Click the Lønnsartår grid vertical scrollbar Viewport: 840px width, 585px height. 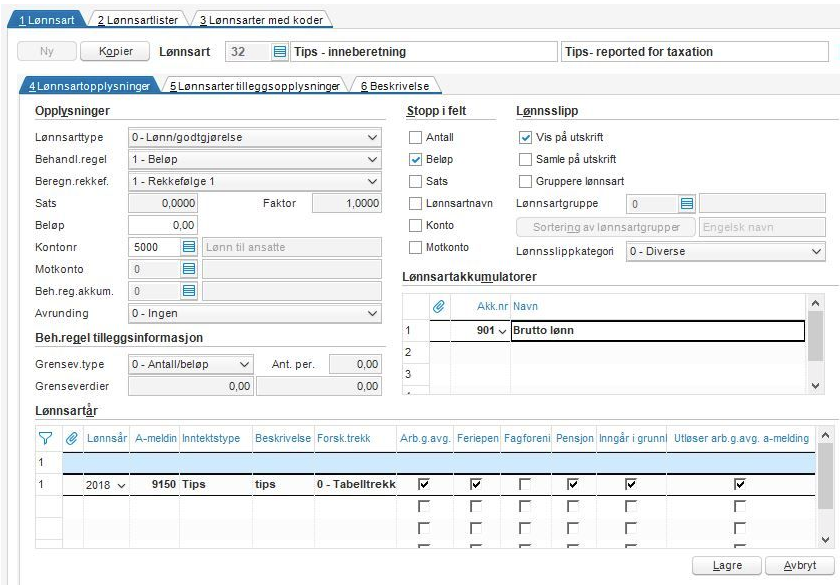[825, 487]
